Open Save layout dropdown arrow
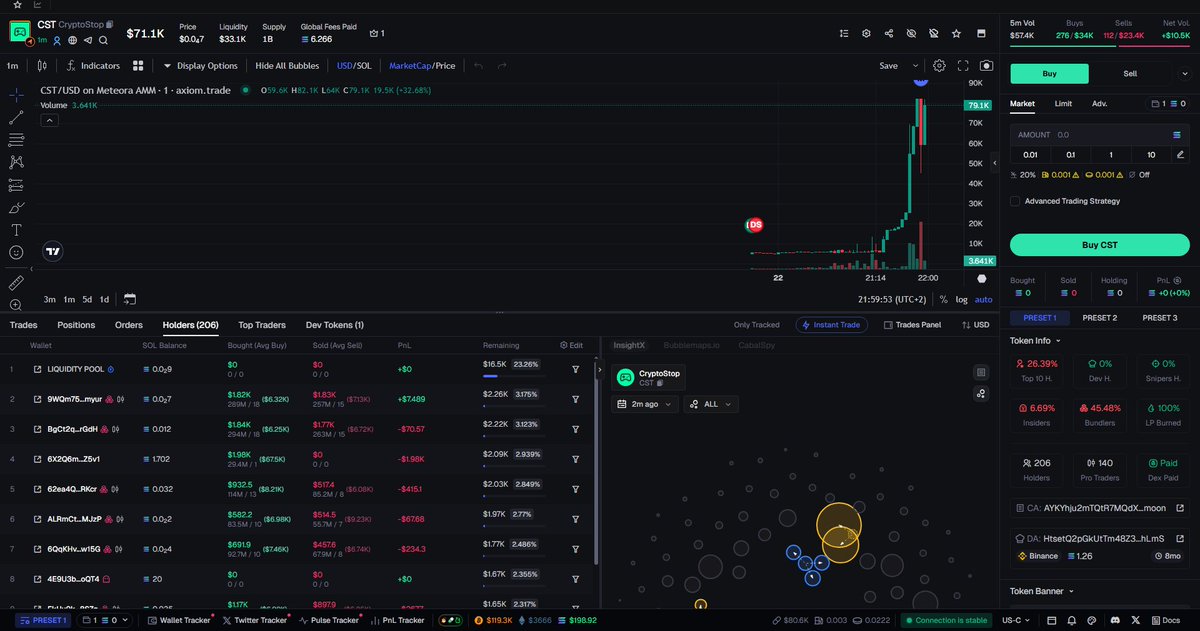 [x=914, y=66]
